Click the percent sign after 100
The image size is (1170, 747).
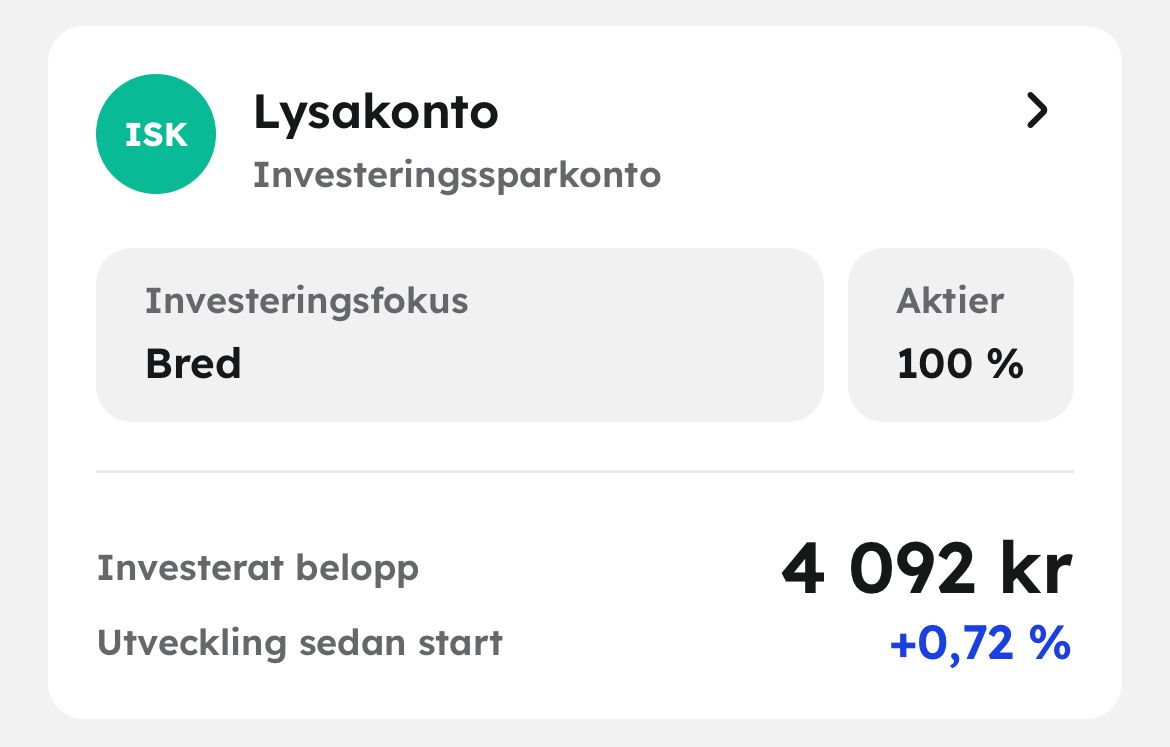coord(1008,364)
